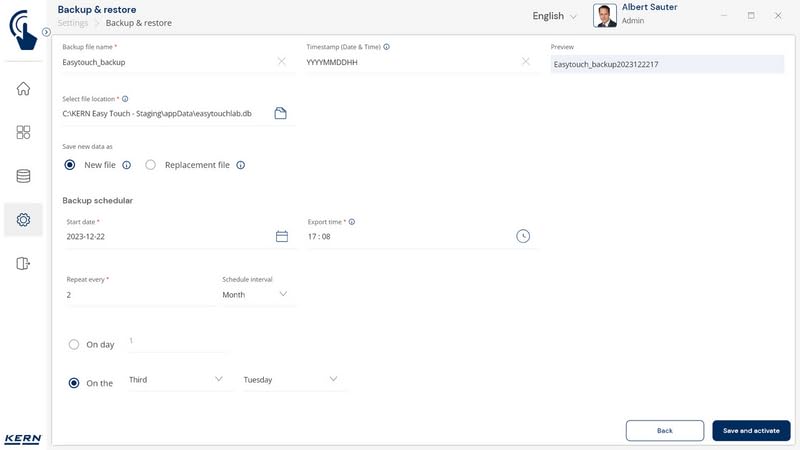Click Albert Sauter user name
Screen dimensions: 800x450
(649, 7)
